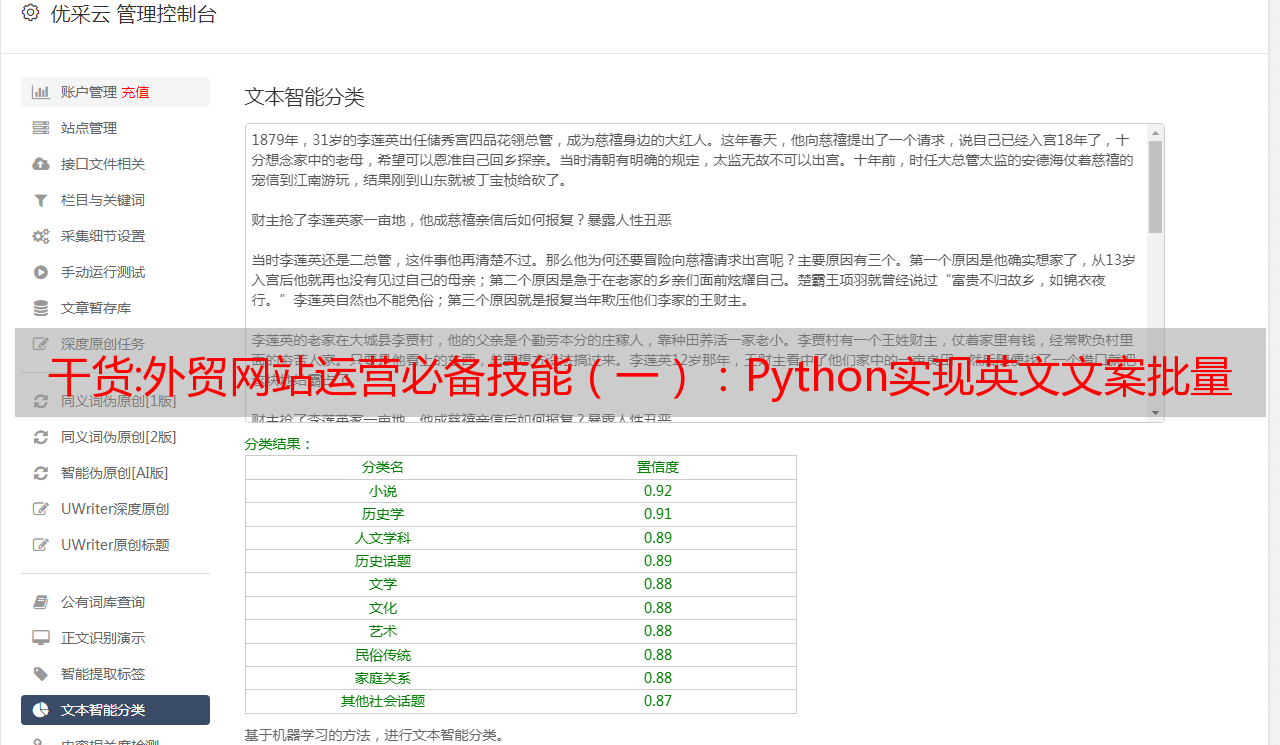The width and height of the screenshot is (1280, 745).
Task: Select the 历史话题 category cell
Action: tap(383, 561)
